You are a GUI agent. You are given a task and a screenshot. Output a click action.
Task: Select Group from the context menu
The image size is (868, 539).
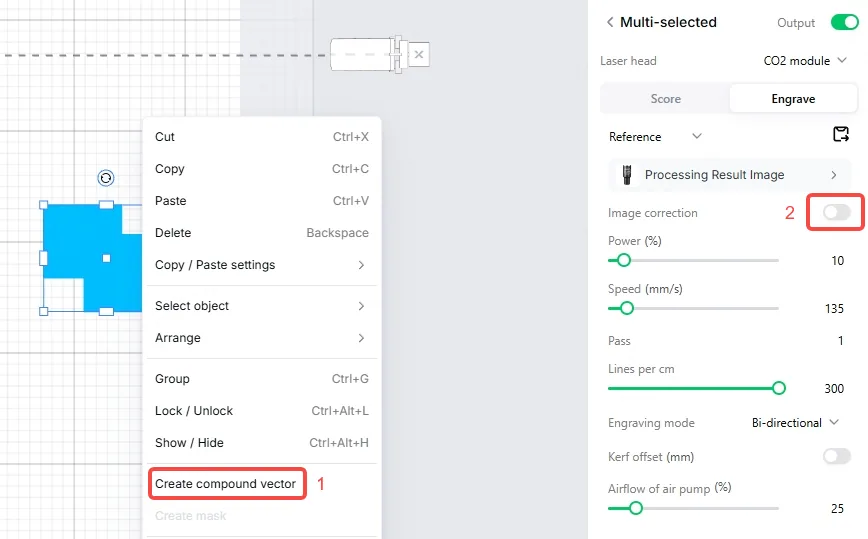click(261, 379)
